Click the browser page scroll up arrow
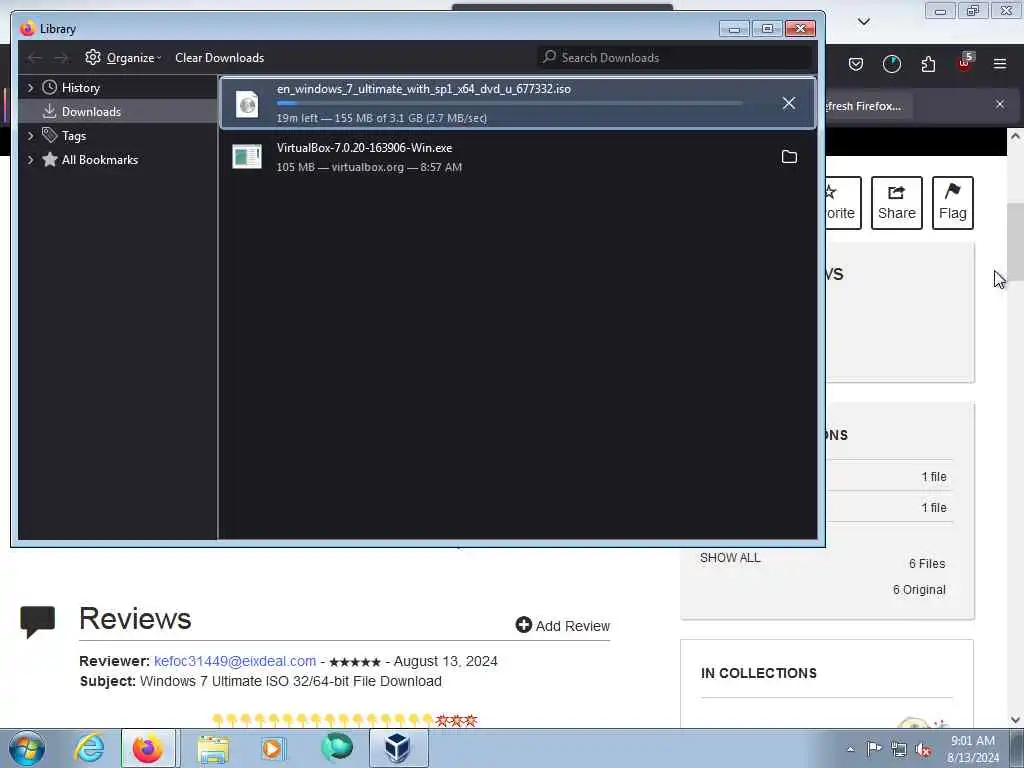Screen dimensions: 1024x768 click(1015, 136)
